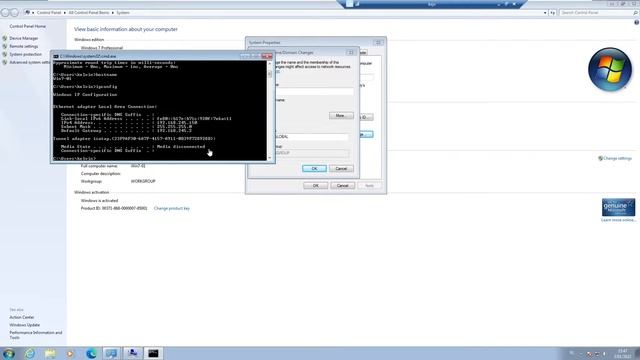This screenshot has width=640, height=360.
Task: Expand the Control Panel breadcrumb arrow
Action: [x=64, y=13]
